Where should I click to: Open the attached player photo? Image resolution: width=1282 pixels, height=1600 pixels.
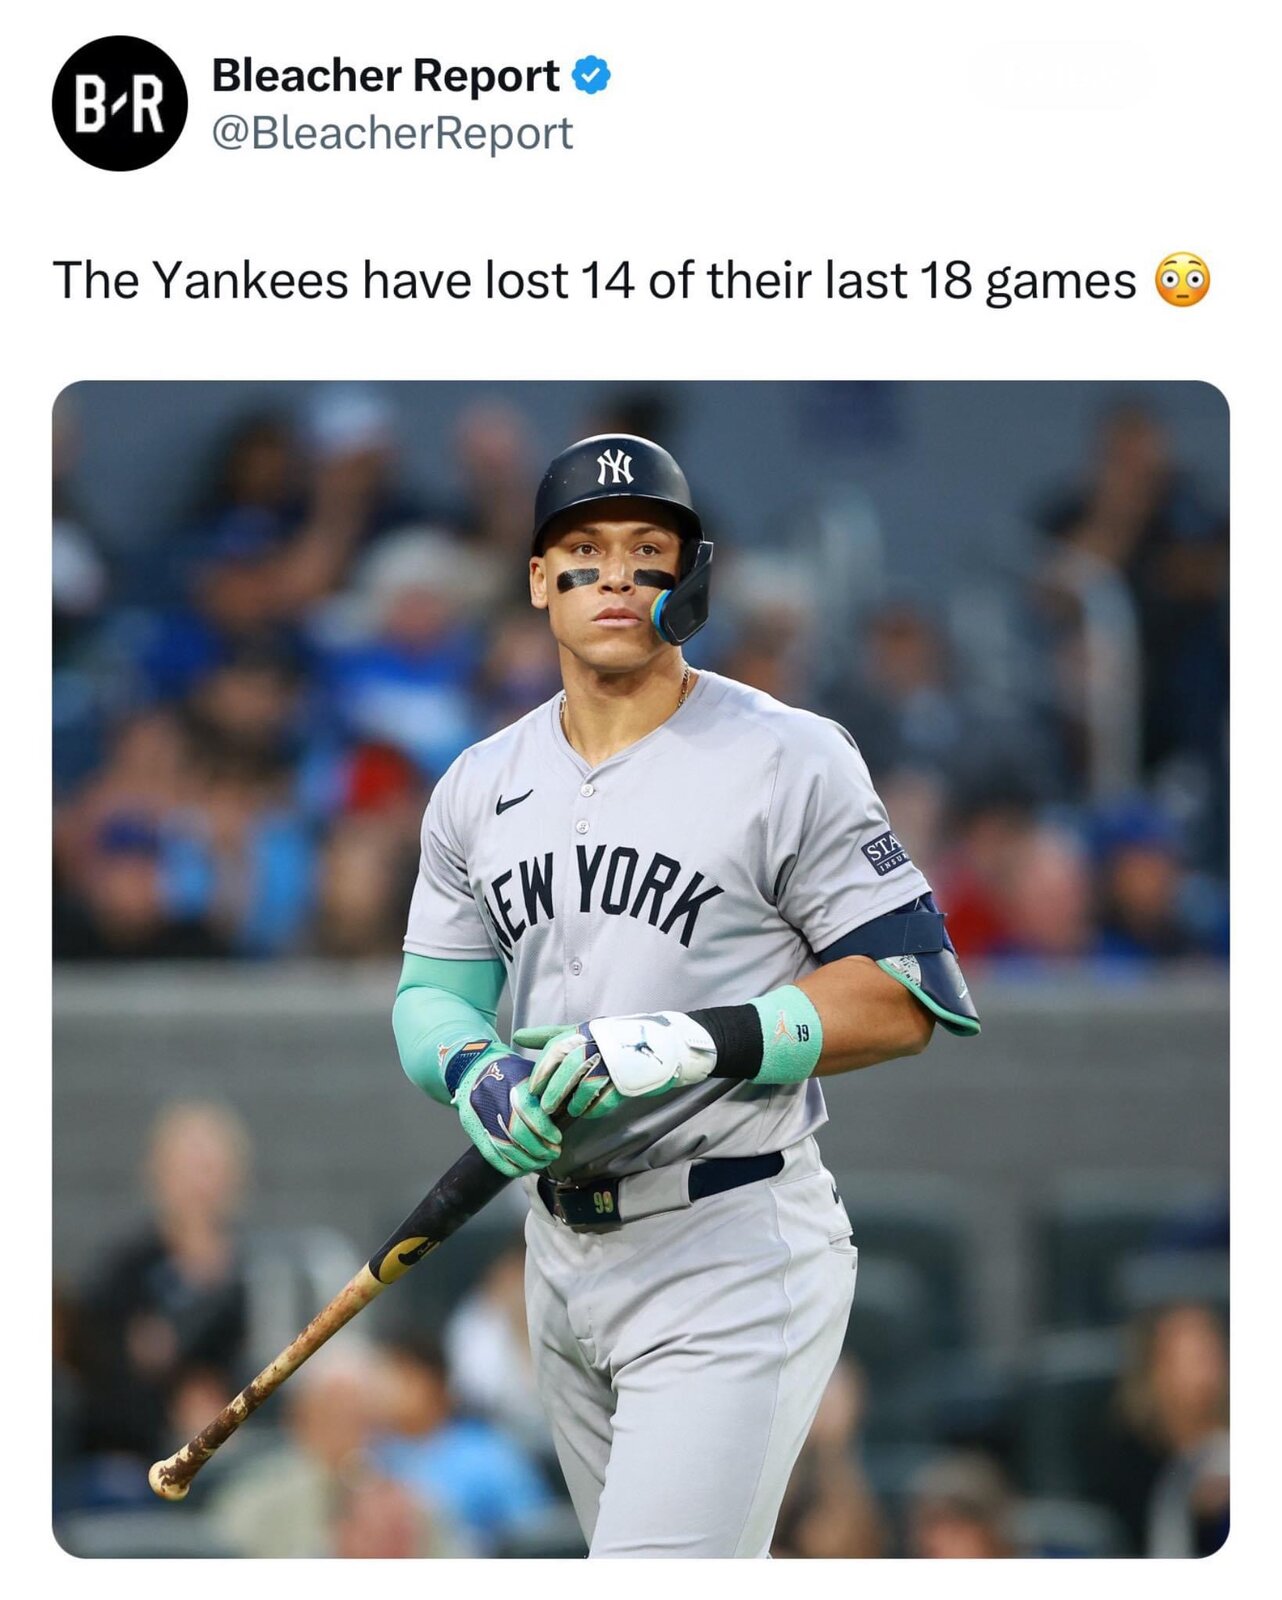(640, 968)
